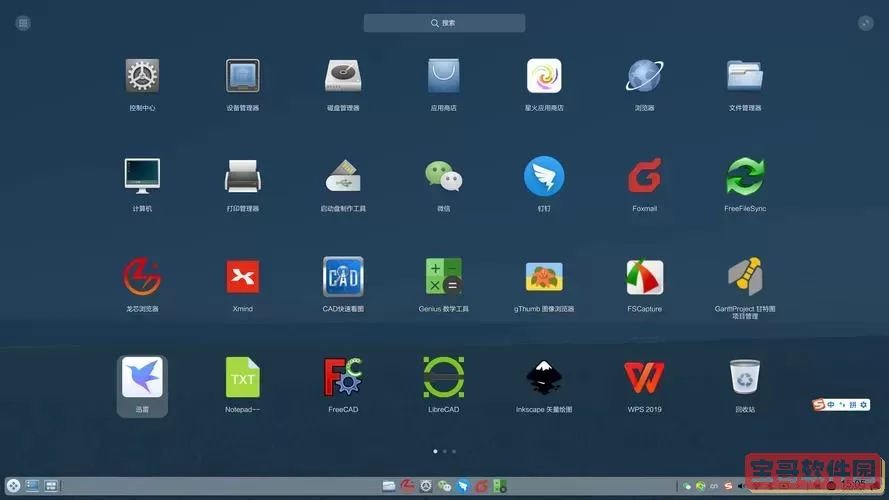Viewport: 889px width, 500px height.
Task: Open the 控制中心 control center app
Action: tap(142, 76)
